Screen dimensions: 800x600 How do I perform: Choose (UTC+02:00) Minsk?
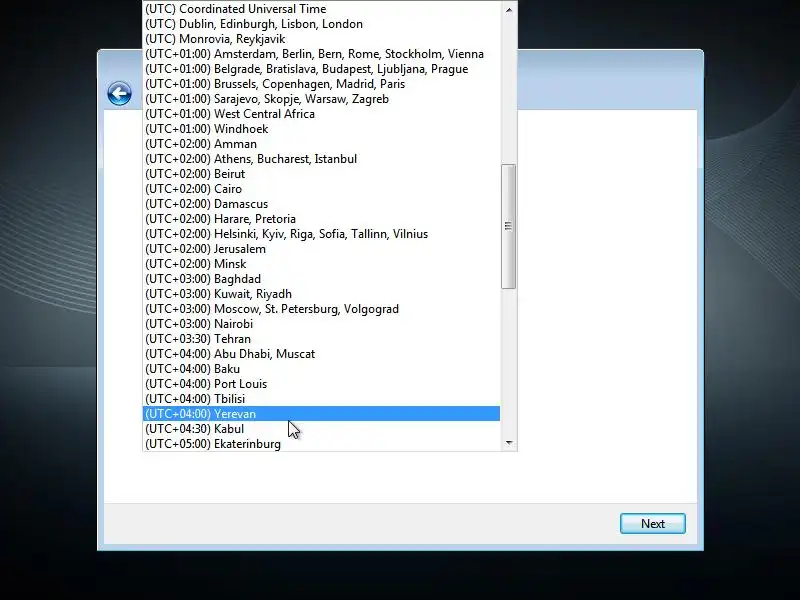coord(321,264)
